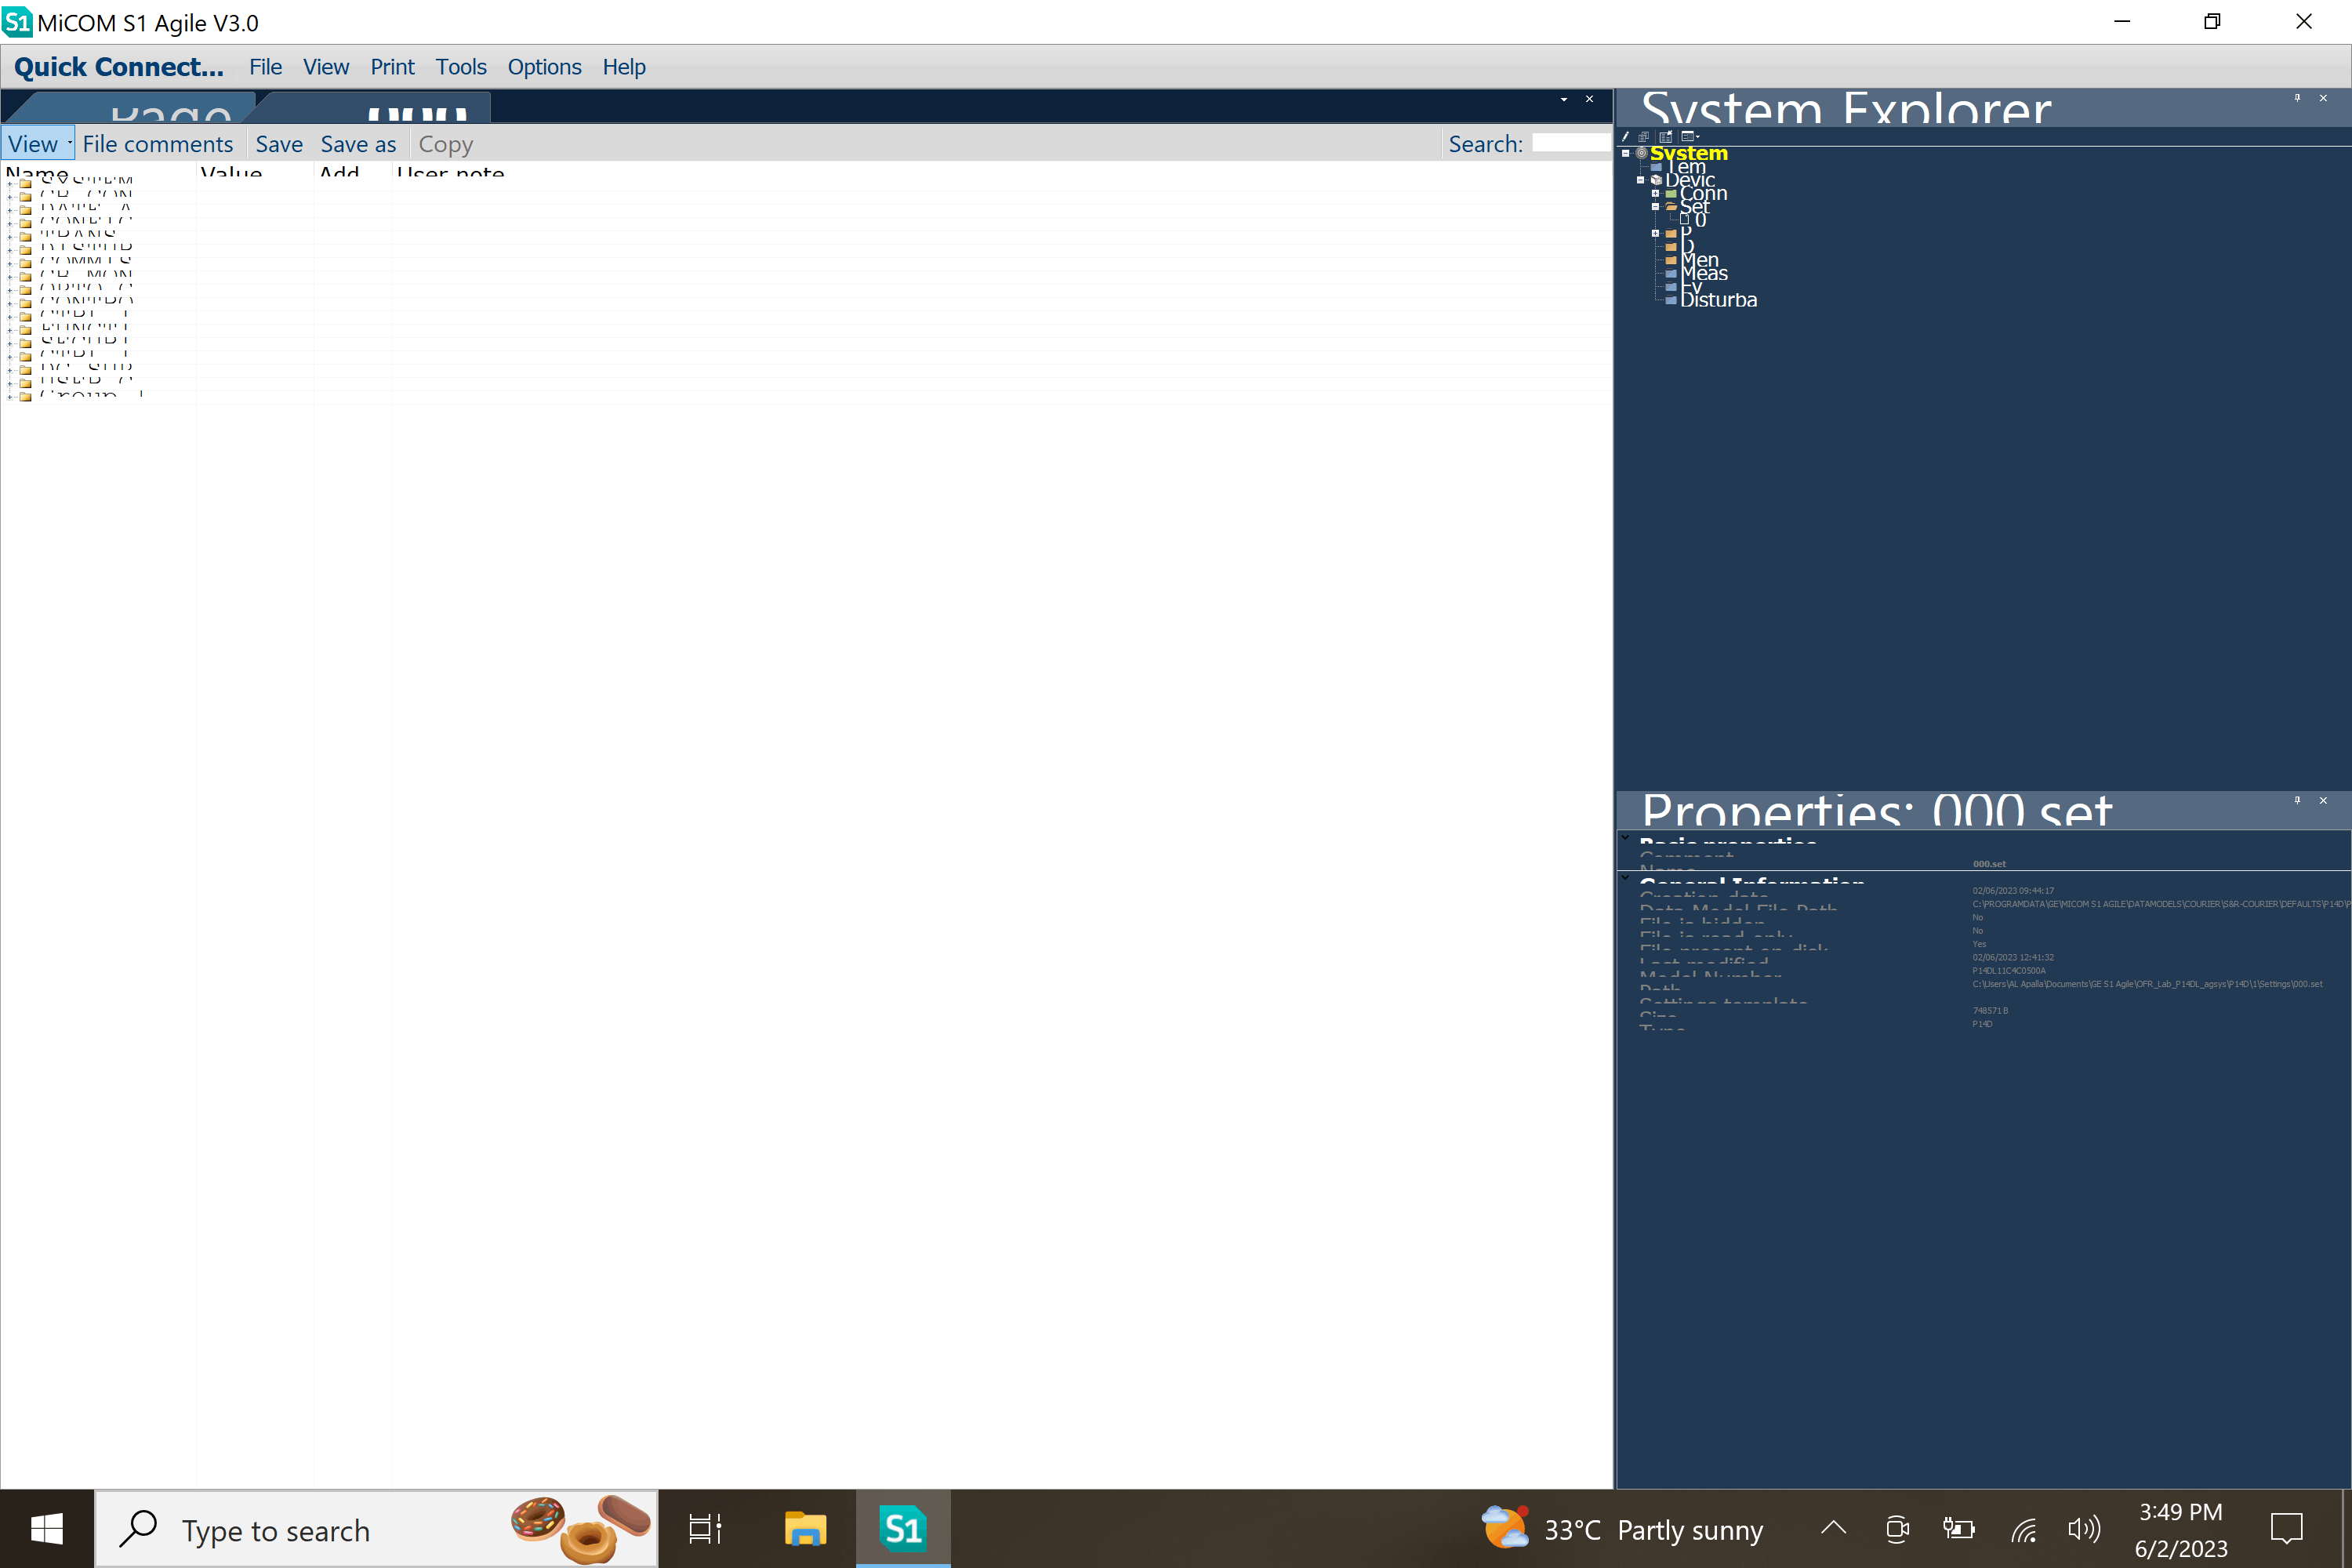This screenshot has height=1568, width=2352.
Task: Click the Disturbance records folder icon
Action: tap(1671, 300)
